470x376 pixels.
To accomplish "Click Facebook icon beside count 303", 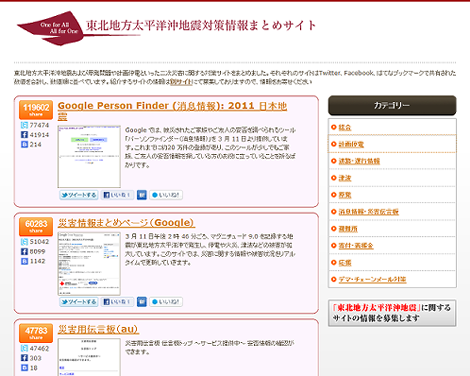I will coord(24,358).
